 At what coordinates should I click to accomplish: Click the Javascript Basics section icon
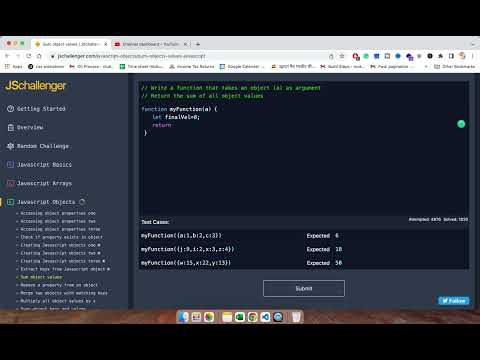(10, 165)
